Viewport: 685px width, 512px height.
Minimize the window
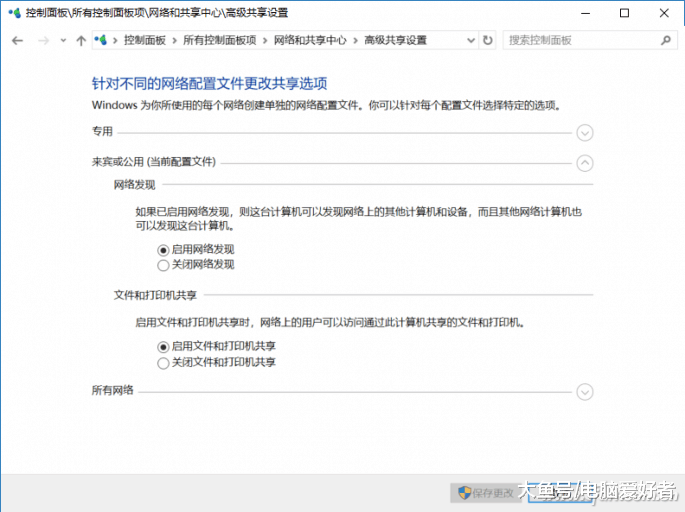(x=585, y=13)
